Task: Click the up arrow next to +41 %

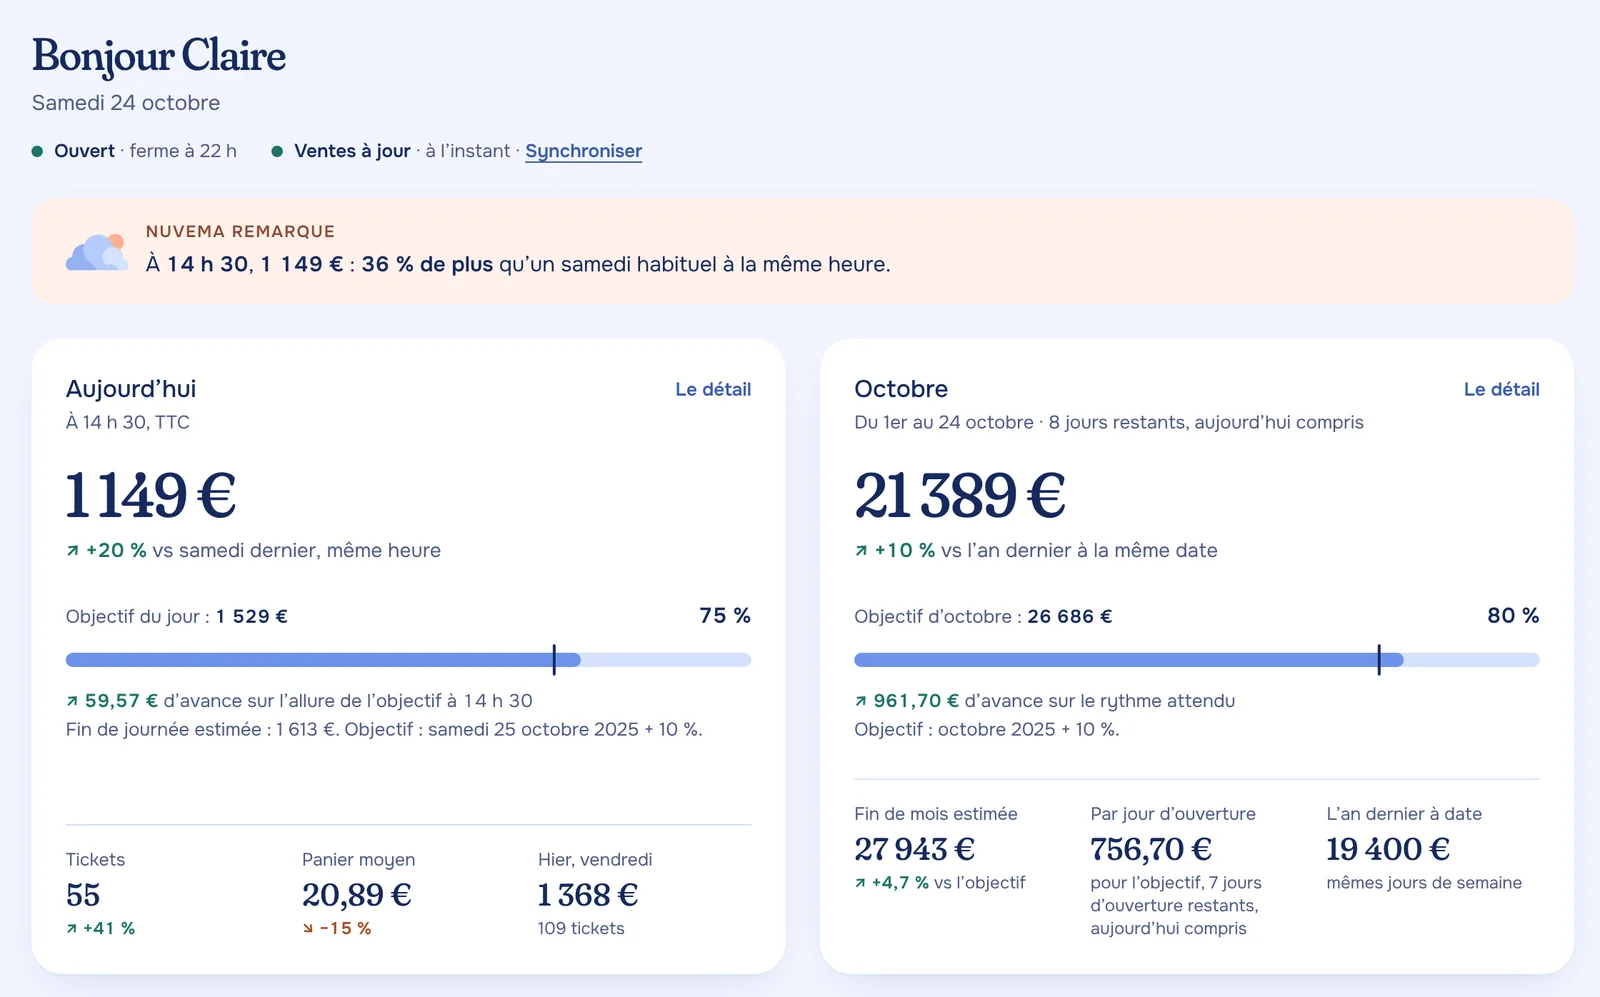Action: click(x=72, y=929)
